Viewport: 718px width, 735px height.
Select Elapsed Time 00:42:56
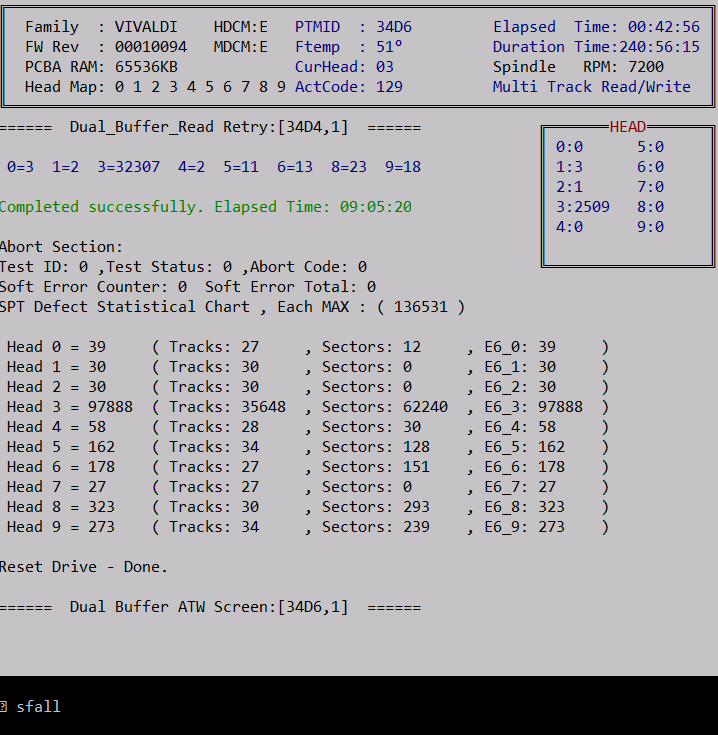click(x=664, y=27)
